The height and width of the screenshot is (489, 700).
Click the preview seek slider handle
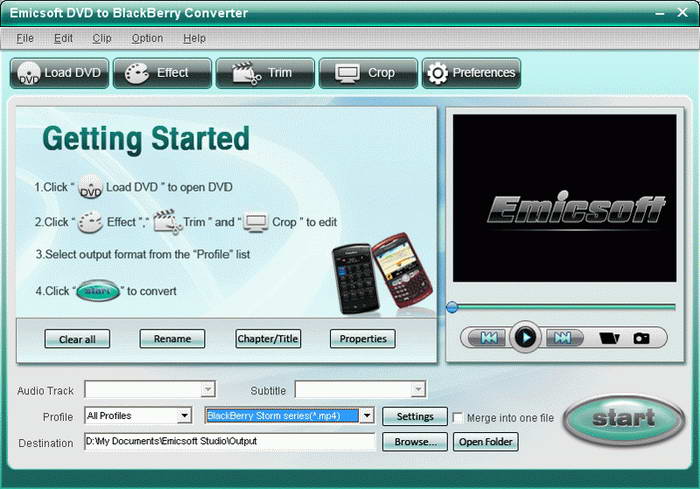tap(452, 307)
